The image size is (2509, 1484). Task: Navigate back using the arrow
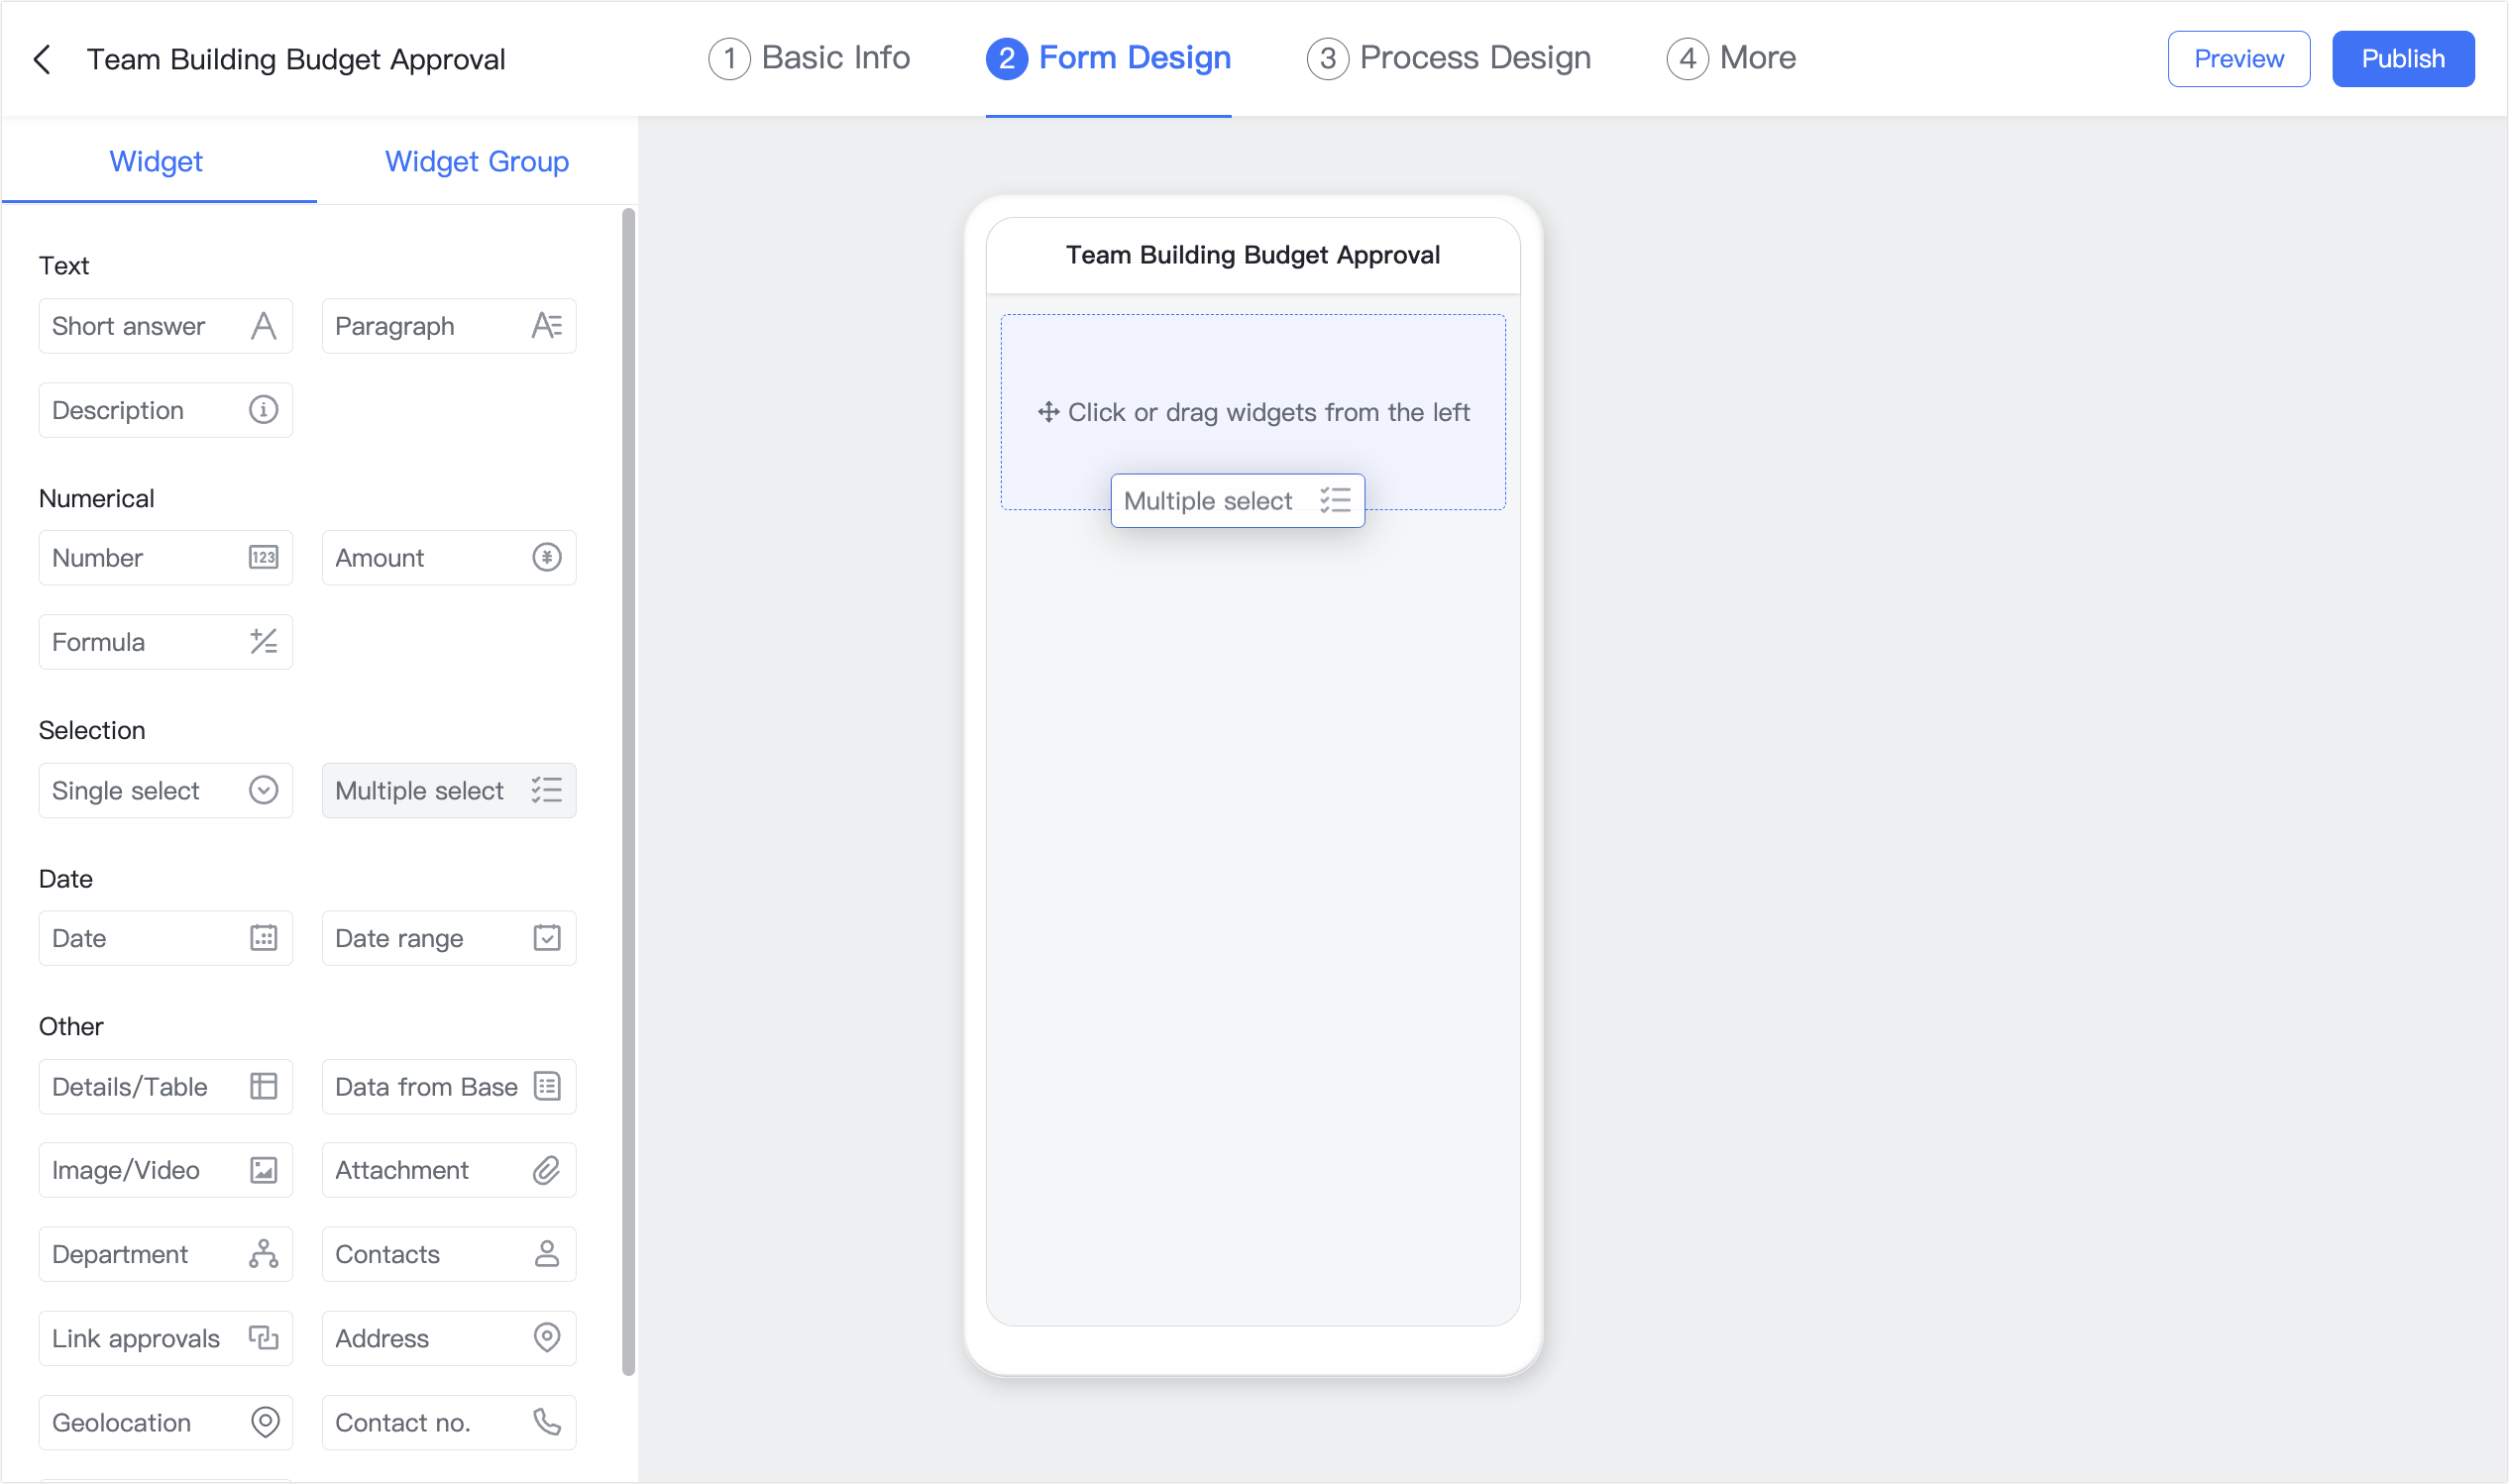pos(42,59)
